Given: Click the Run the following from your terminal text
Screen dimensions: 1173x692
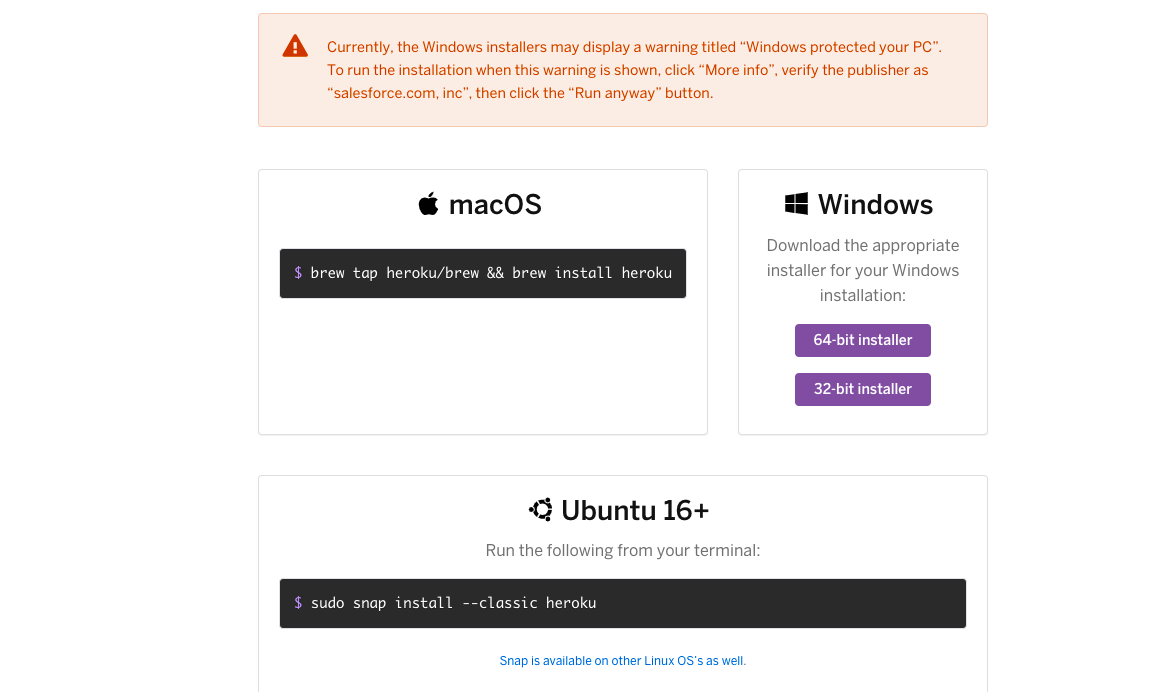Looking at the screenshot, I should (x=622, y=550).
